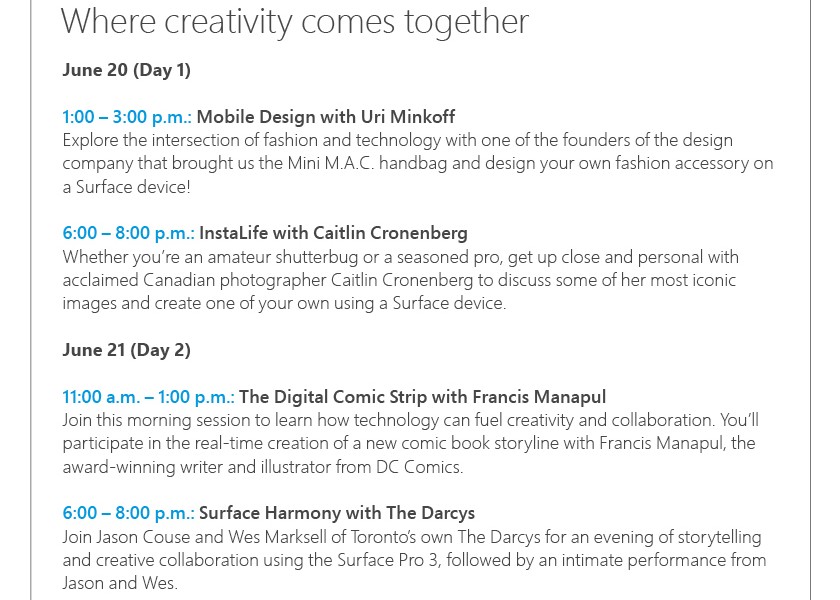Viewport: 840px width, 600px height.
Task: Click the 6:00 – 8:00 p.m. Surface Harmony time link
Action: click(128, 513)
